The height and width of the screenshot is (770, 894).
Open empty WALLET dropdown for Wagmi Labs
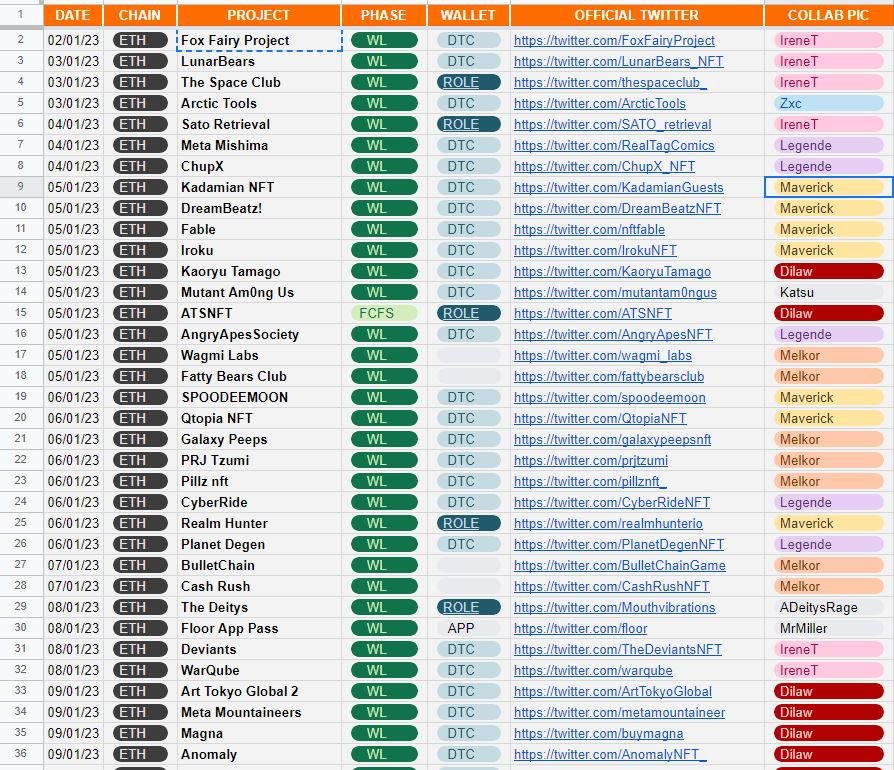tap(469, 356)
